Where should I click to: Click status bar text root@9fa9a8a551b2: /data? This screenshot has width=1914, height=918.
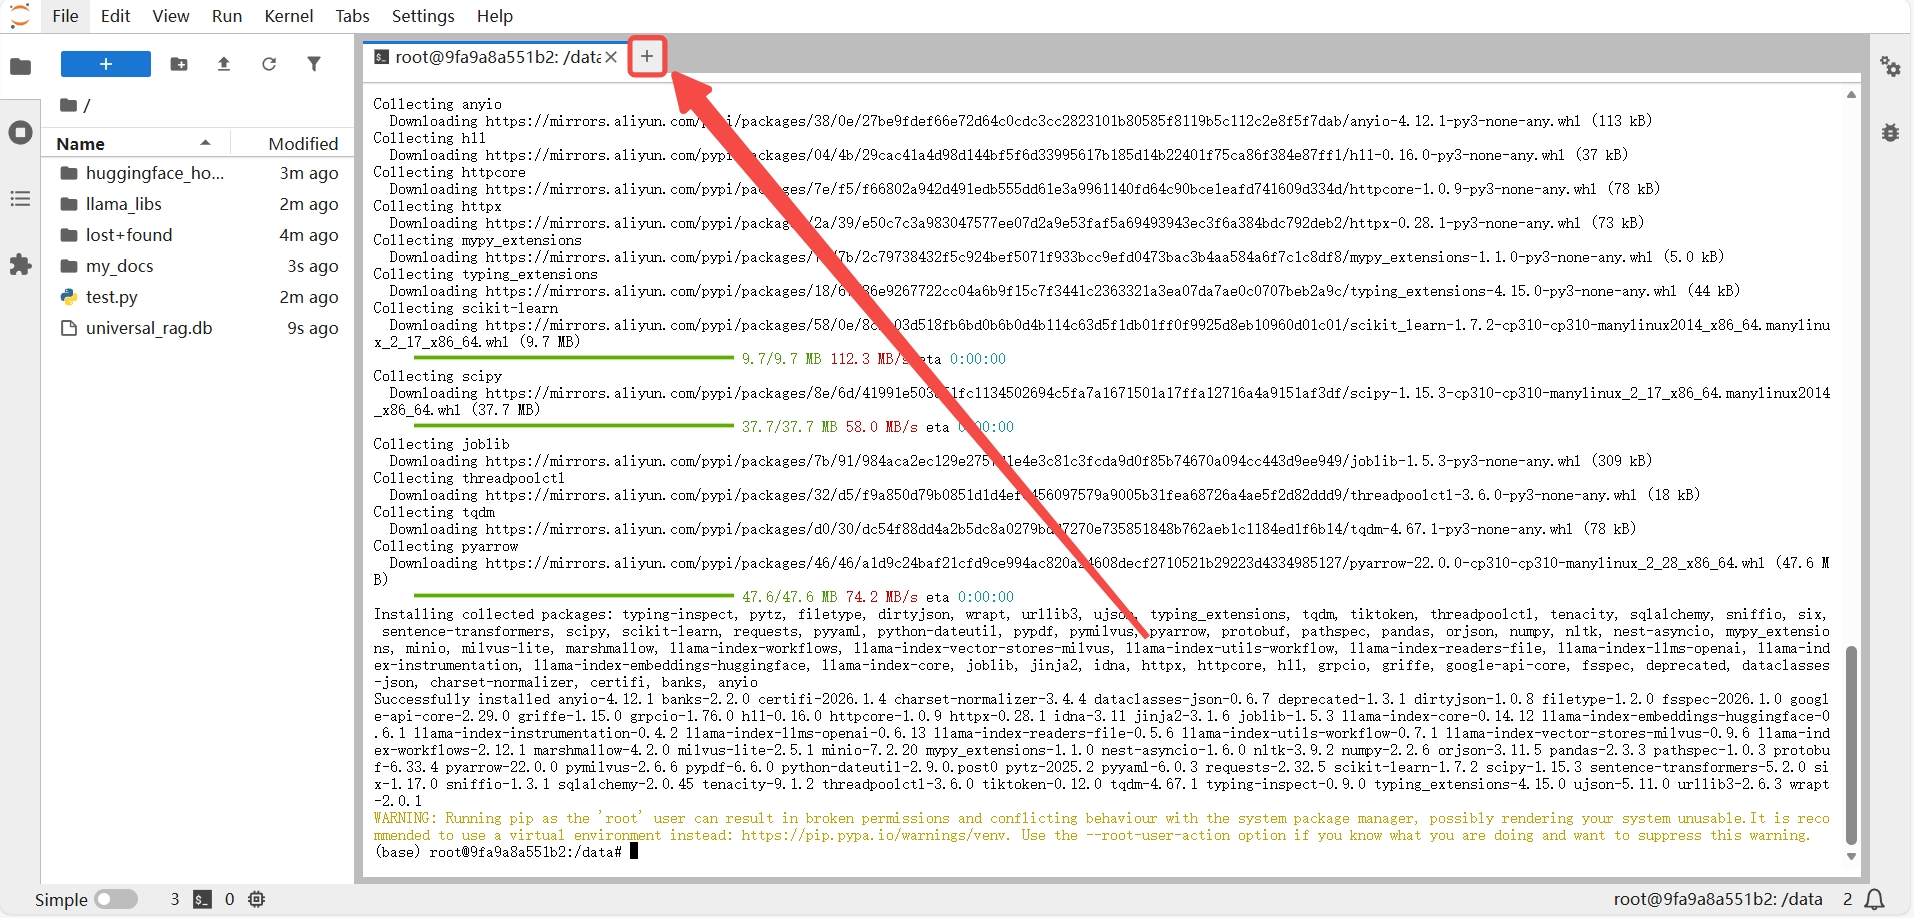[x=1718, y=899]
